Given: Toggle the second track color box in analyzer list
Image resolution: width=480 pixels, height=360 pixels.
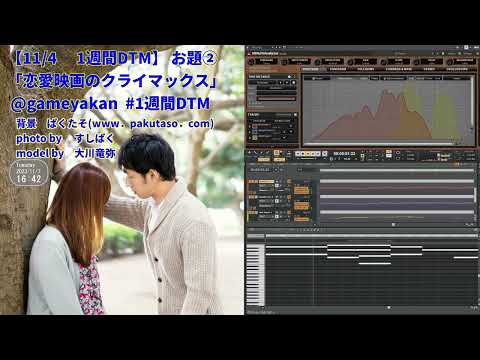Looking at the screenshot, I should click(x=255, y=132).
